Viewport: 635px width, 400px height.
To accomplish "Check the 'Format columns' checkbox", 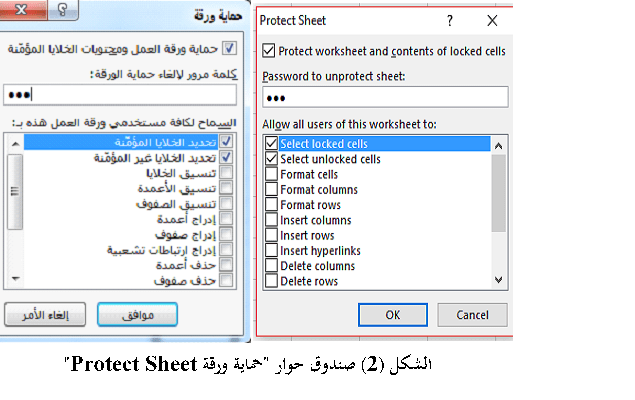I will pyautogui.click(x=271, y=189).
